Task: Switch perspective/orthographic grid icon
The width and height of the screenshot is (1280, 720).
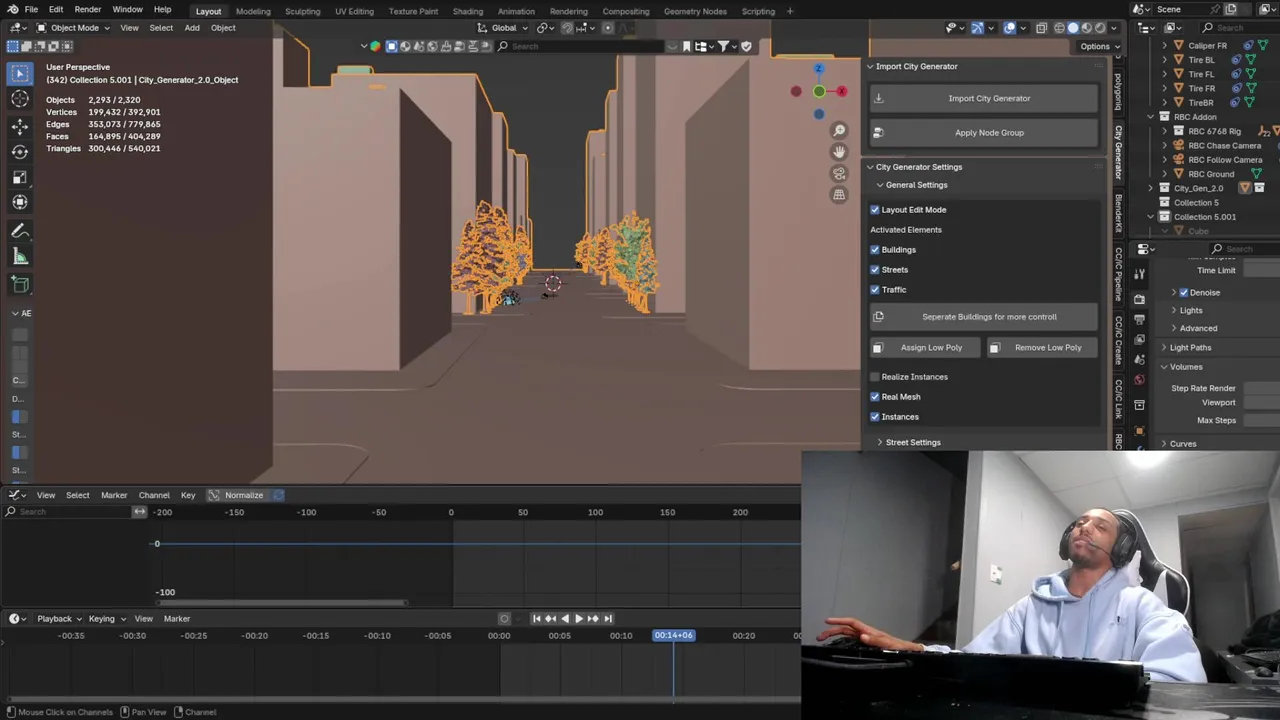Action: tap(839, 194)
